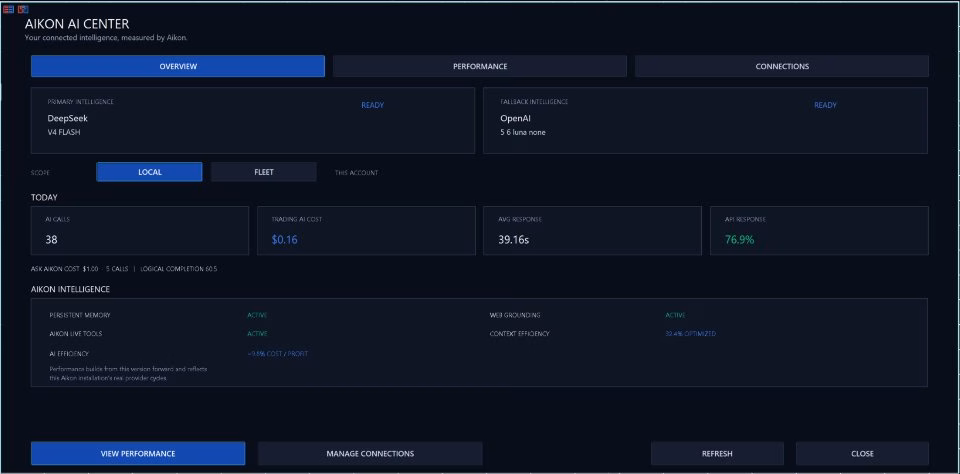This screenshot has height=474, width=960.
Task: Switch to the Connections tab
Action: tap(782, 66)
